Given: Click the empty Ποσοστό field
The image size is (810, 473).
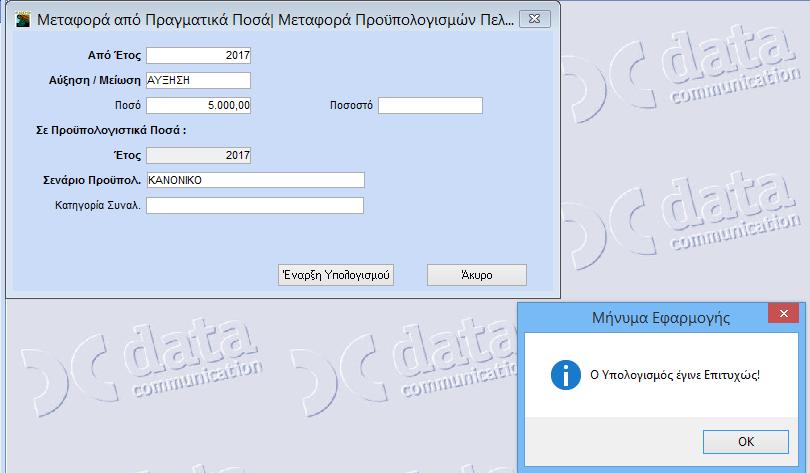Looking at the screenshot, I should pyautogui.click(x=430, y=105).
